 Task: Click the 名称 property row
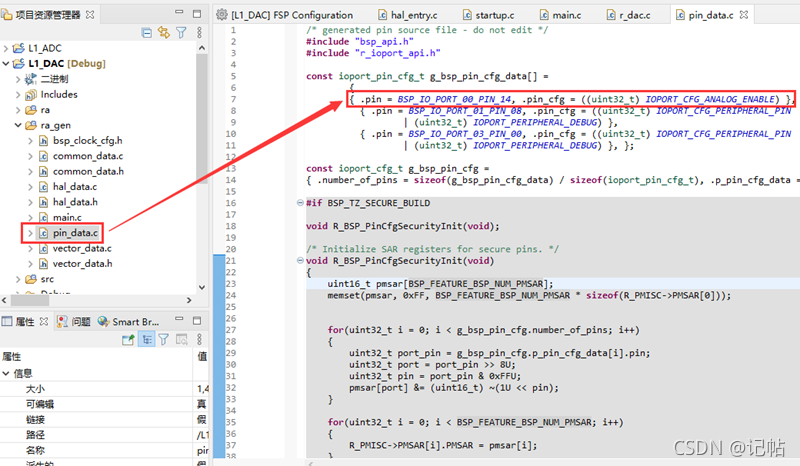click(104, 450)
